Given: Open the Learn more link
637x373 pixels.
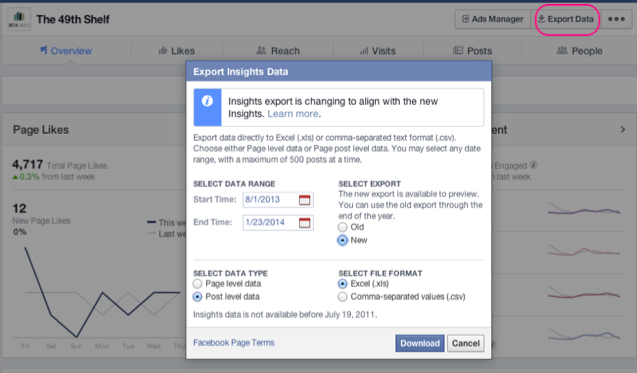Looking at the screenshot, I should 292,114.
